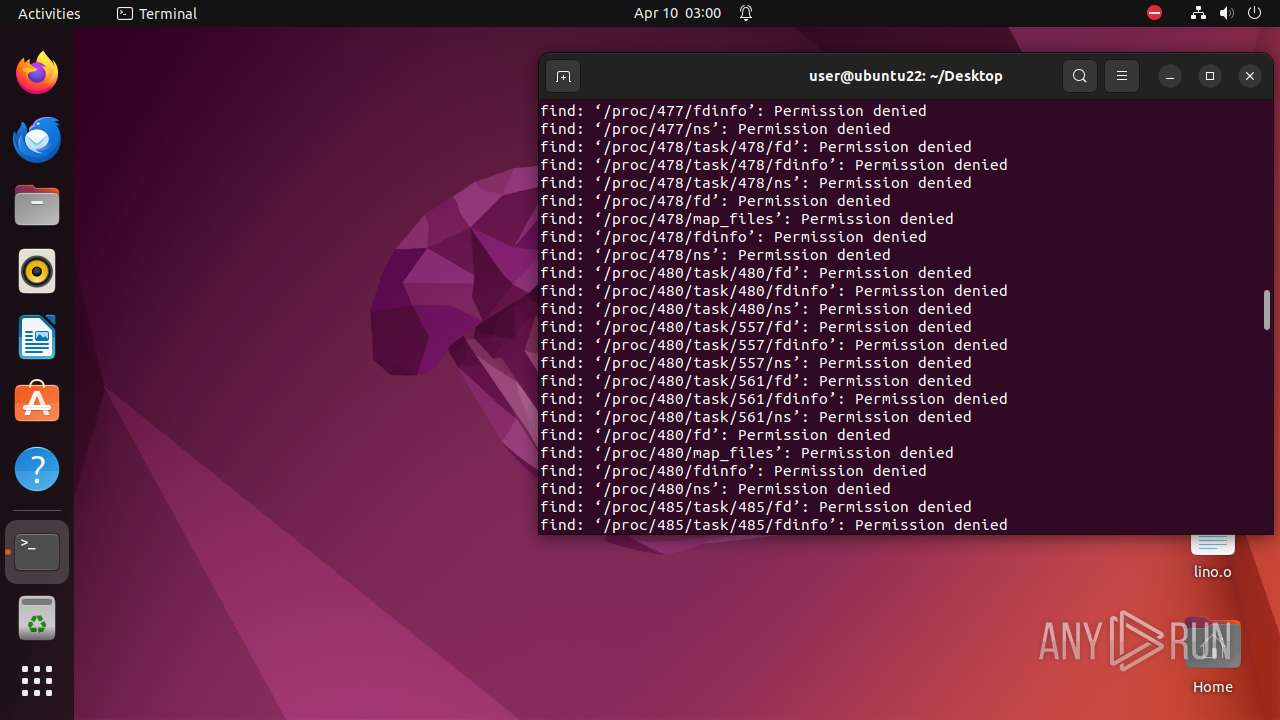Open the volume indicator
This screenshot has height=720, width=1280.
click(x=1226, y=13)
